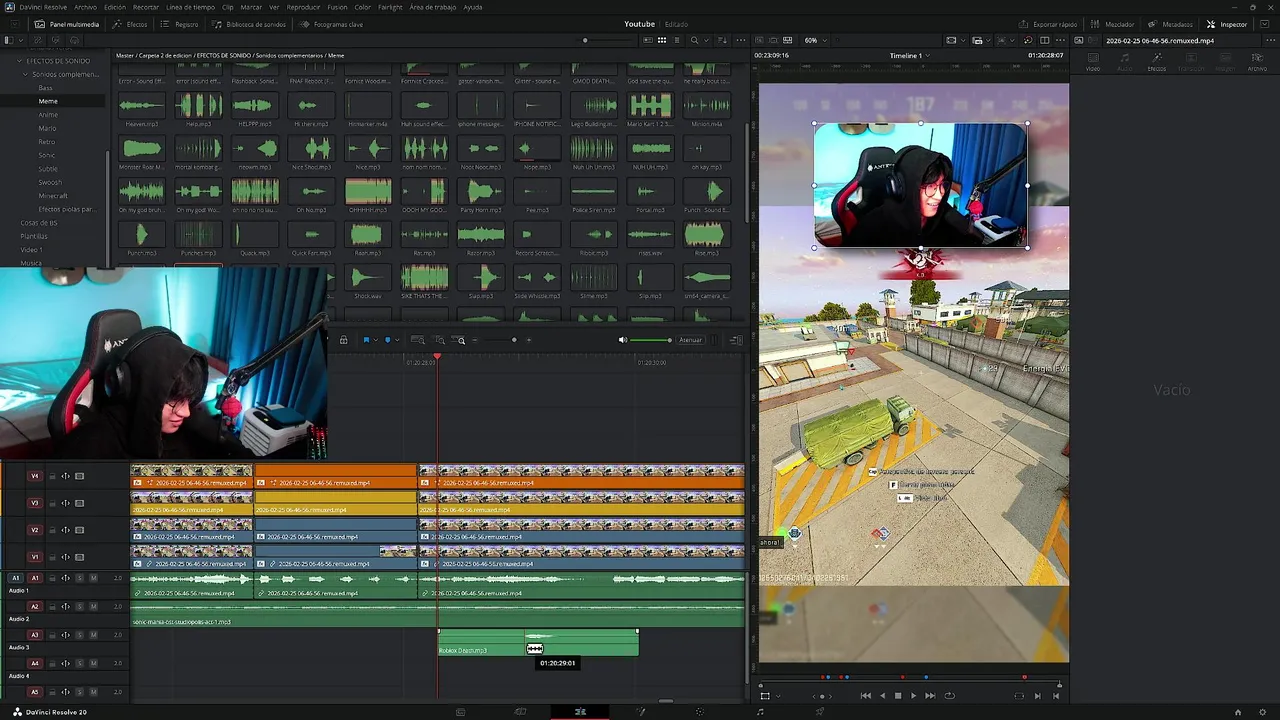Disable the V3 video track

pyautogui.click(x=79, y=503)
